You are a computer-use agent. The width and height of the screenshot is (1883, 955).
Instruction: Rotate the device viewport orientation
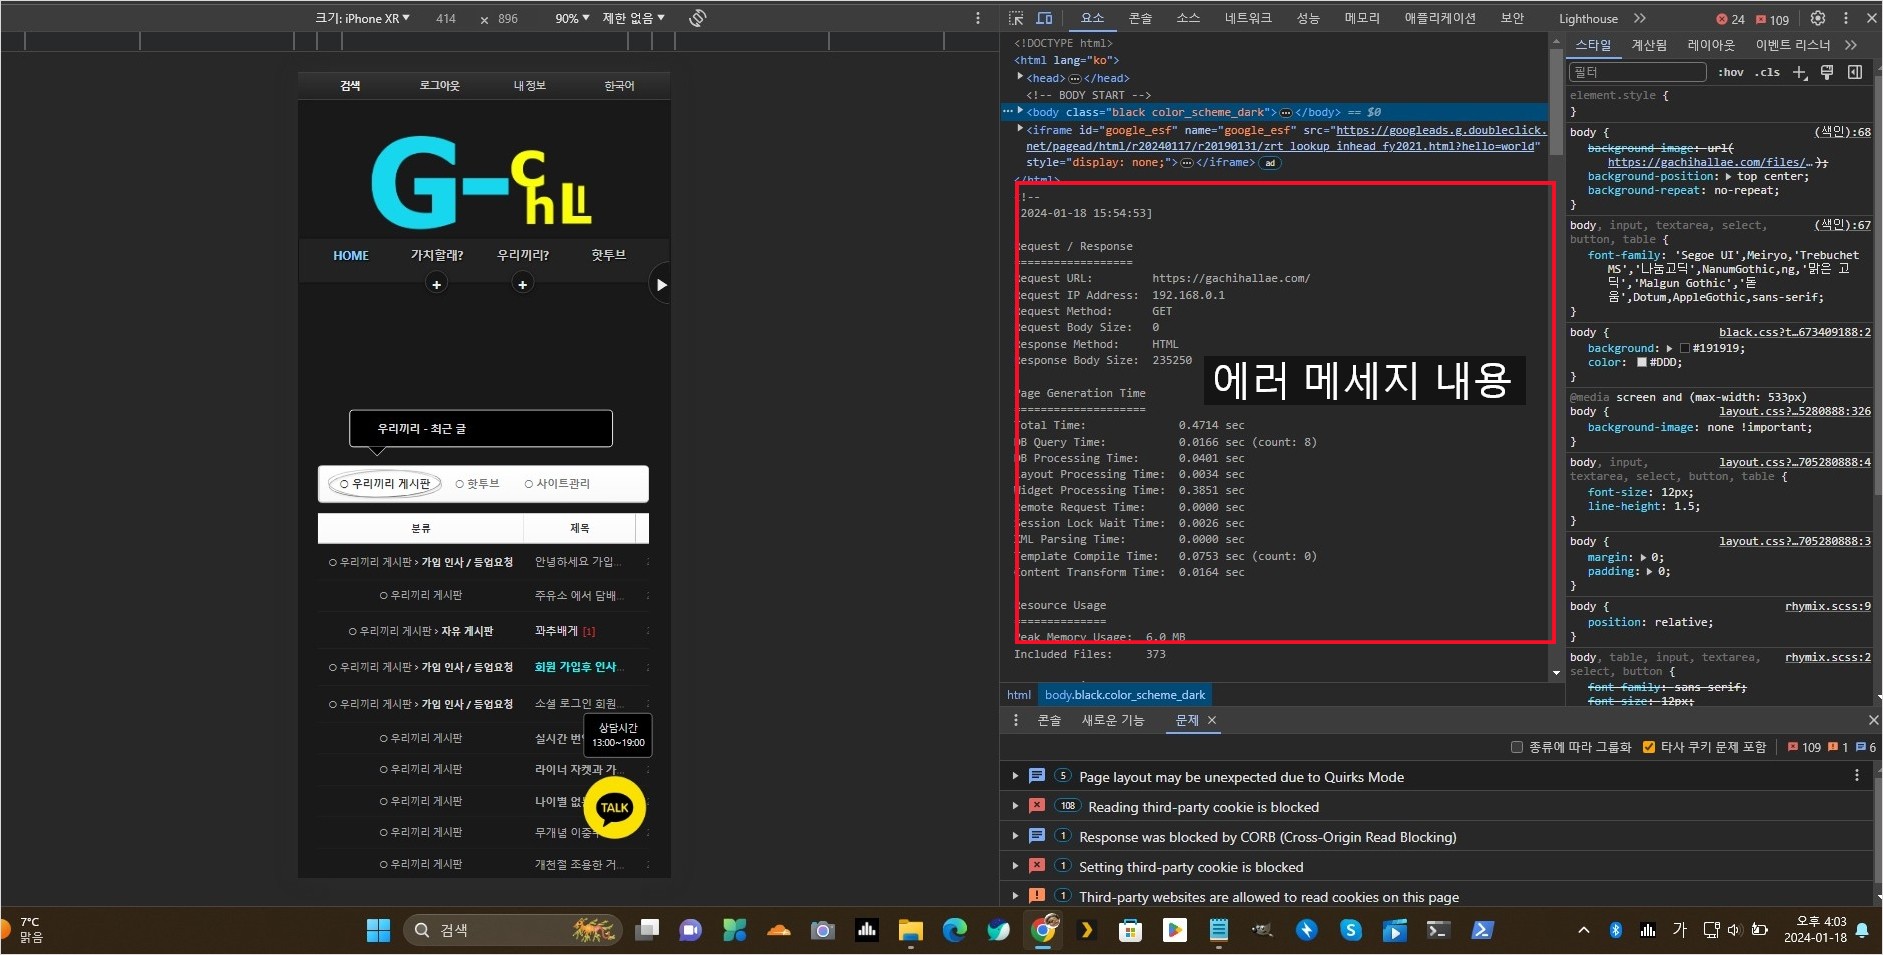pos(698,18)
